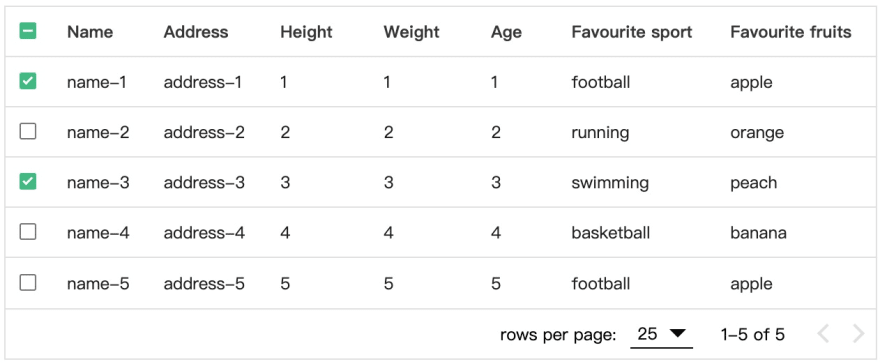Click the Height column header
Image resolution: width=880 pixels, height=364 pixels.
click(x=306, y=32)
